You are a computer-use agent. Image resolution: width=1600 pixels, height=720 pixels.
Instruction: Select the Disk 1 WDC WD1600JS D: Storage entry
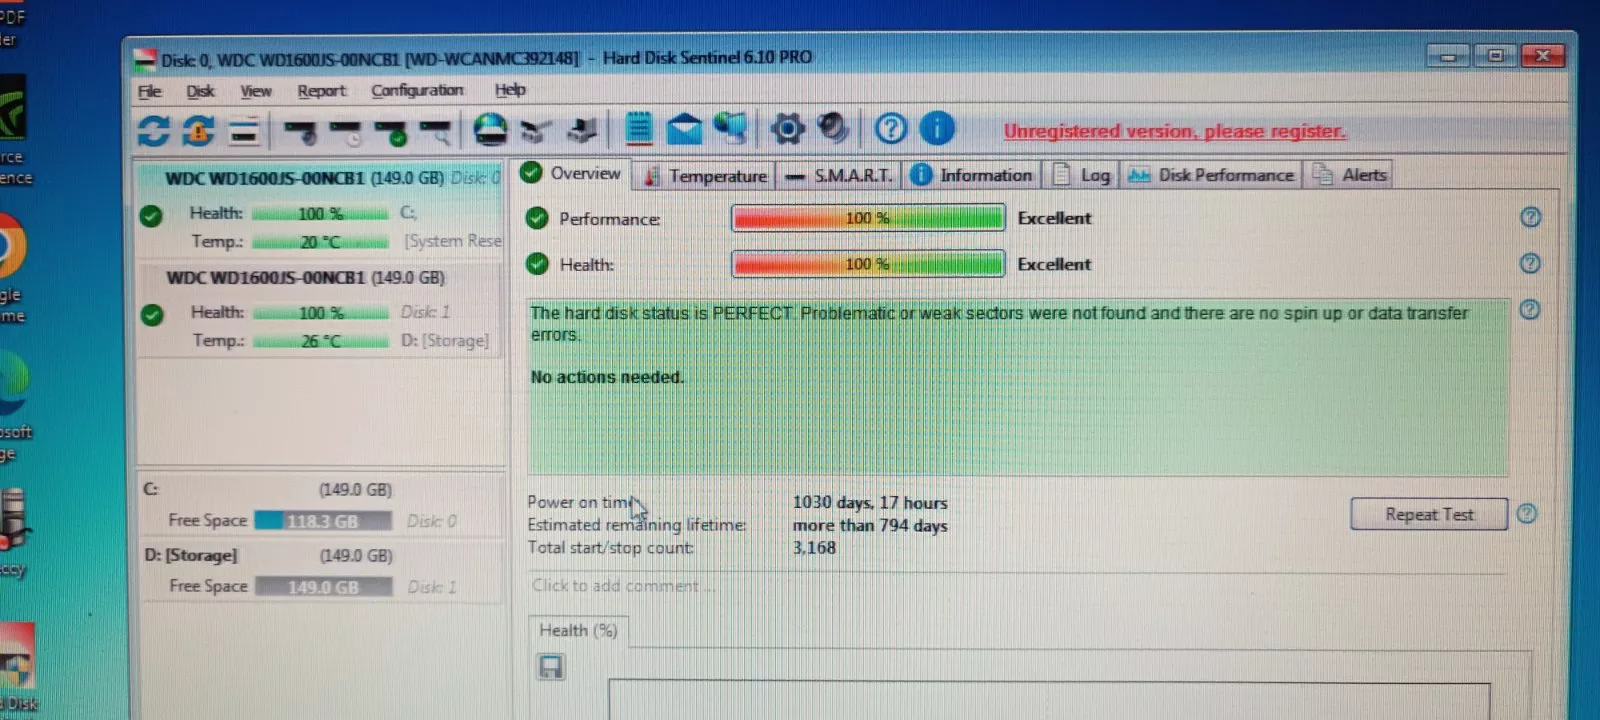(320, 309)
